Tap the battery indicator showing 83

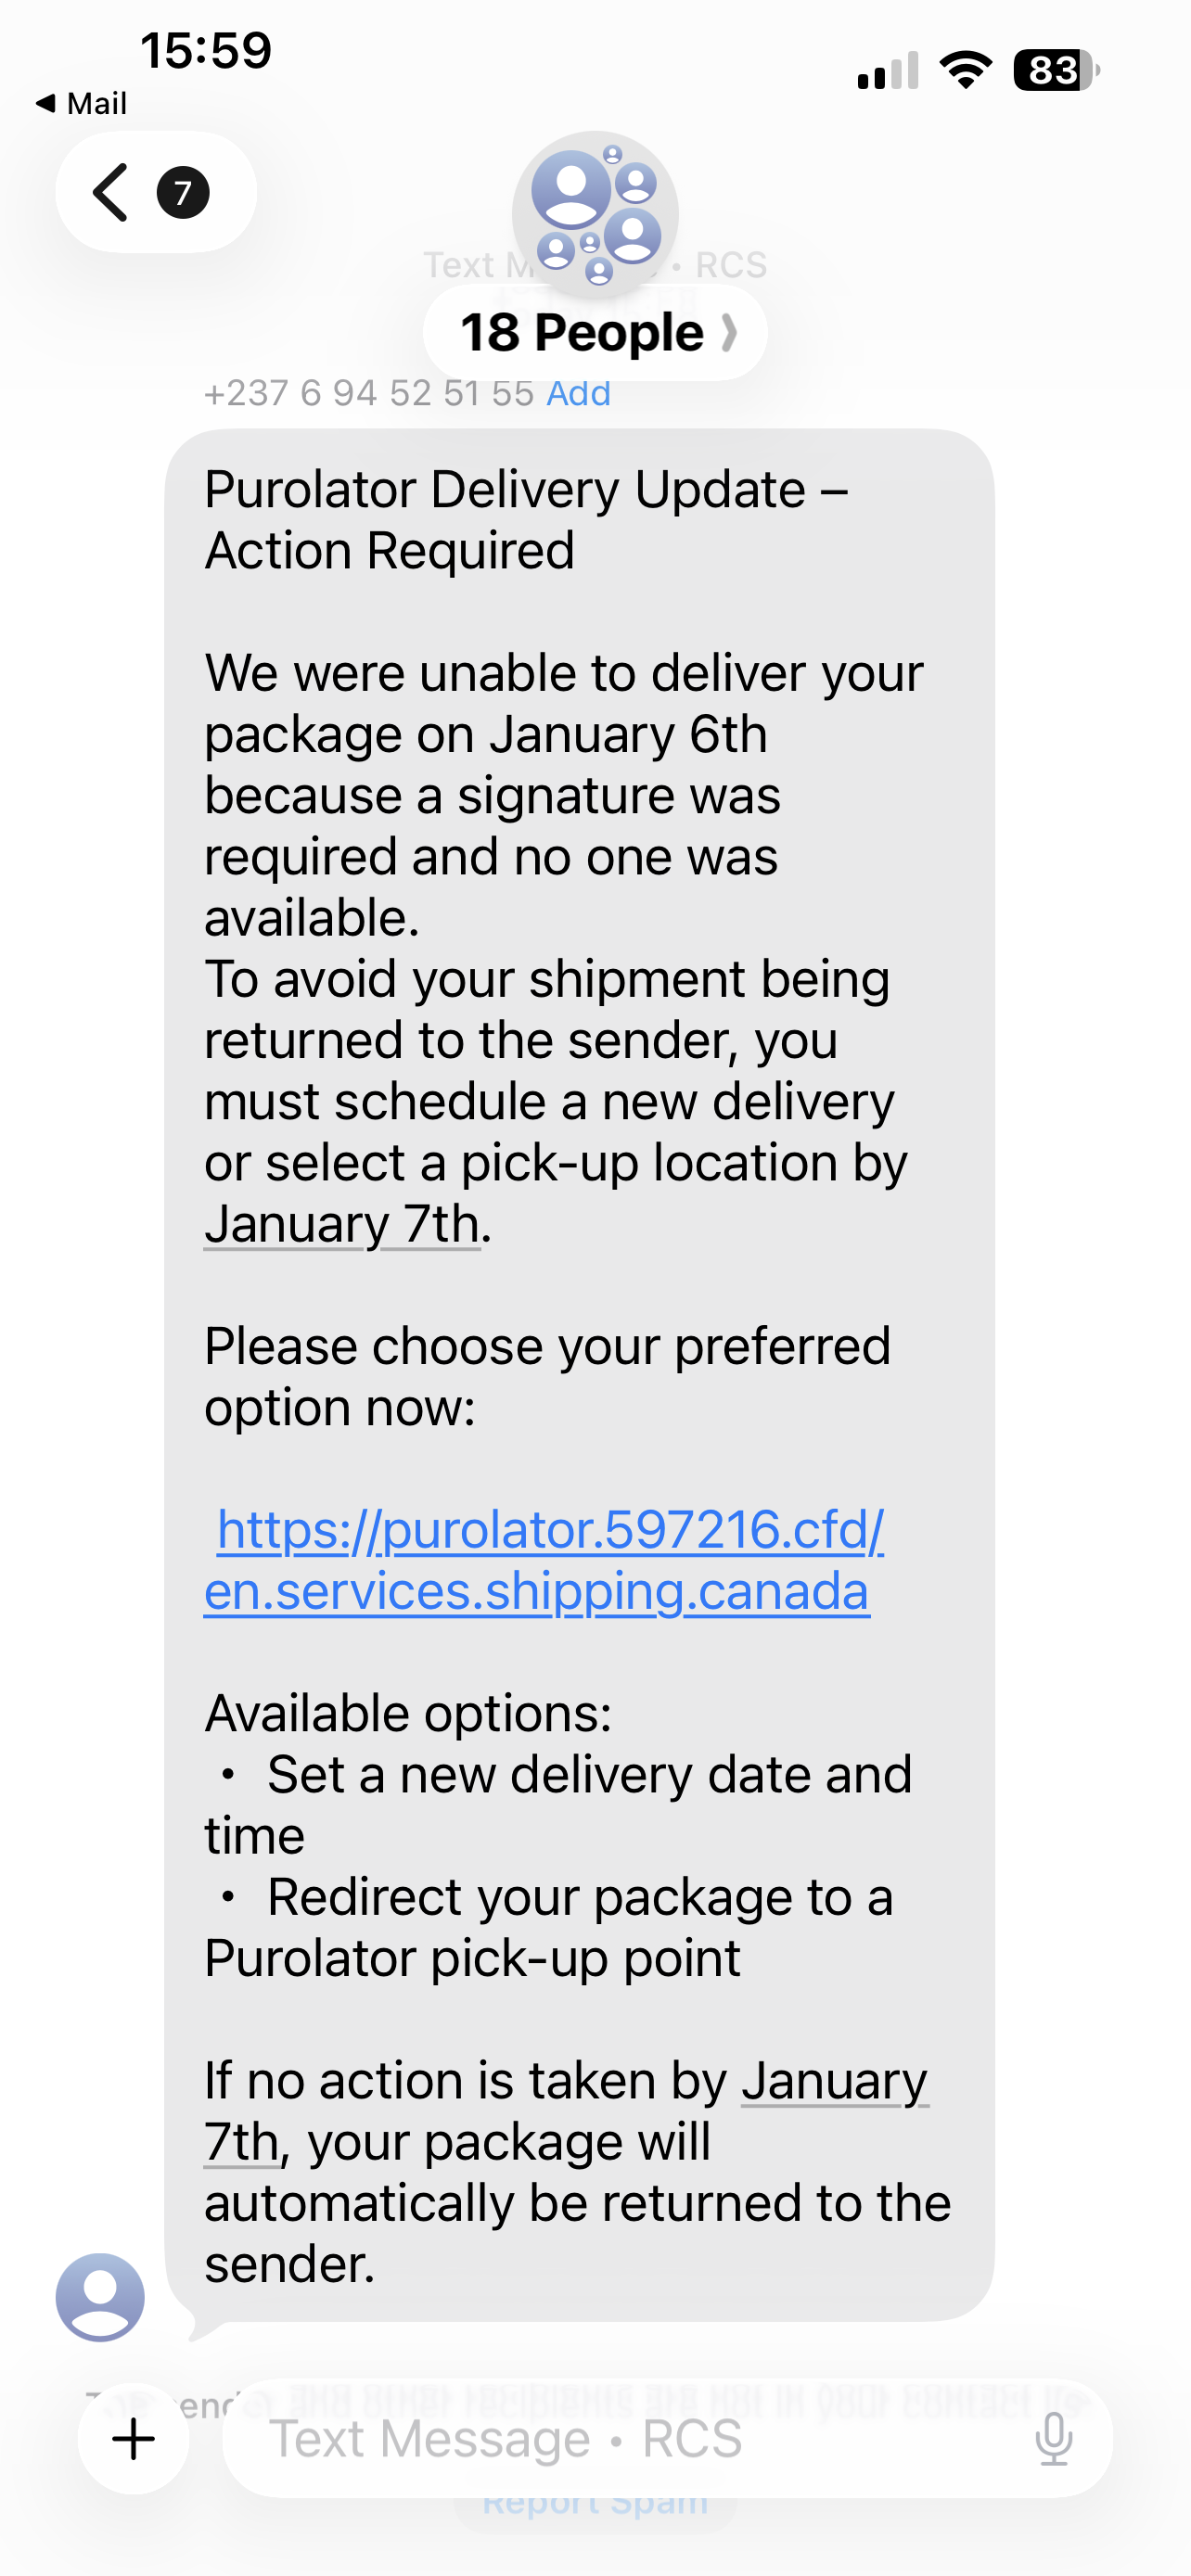coord(1055,70)
